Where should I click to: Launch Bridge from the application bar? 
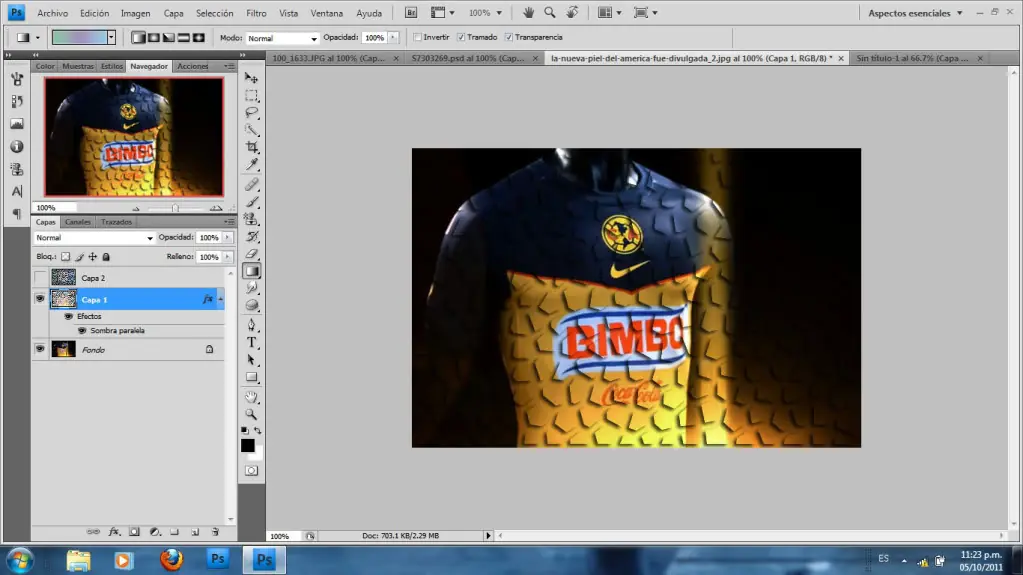tap(411, 12)
